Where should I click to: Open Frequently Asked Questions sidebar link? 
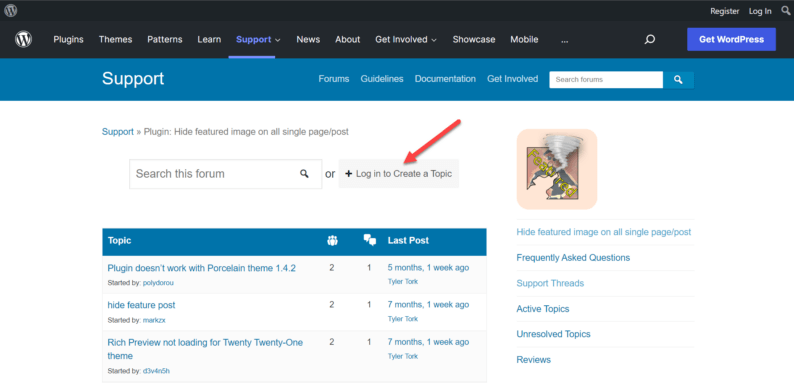tap(573, 257)
